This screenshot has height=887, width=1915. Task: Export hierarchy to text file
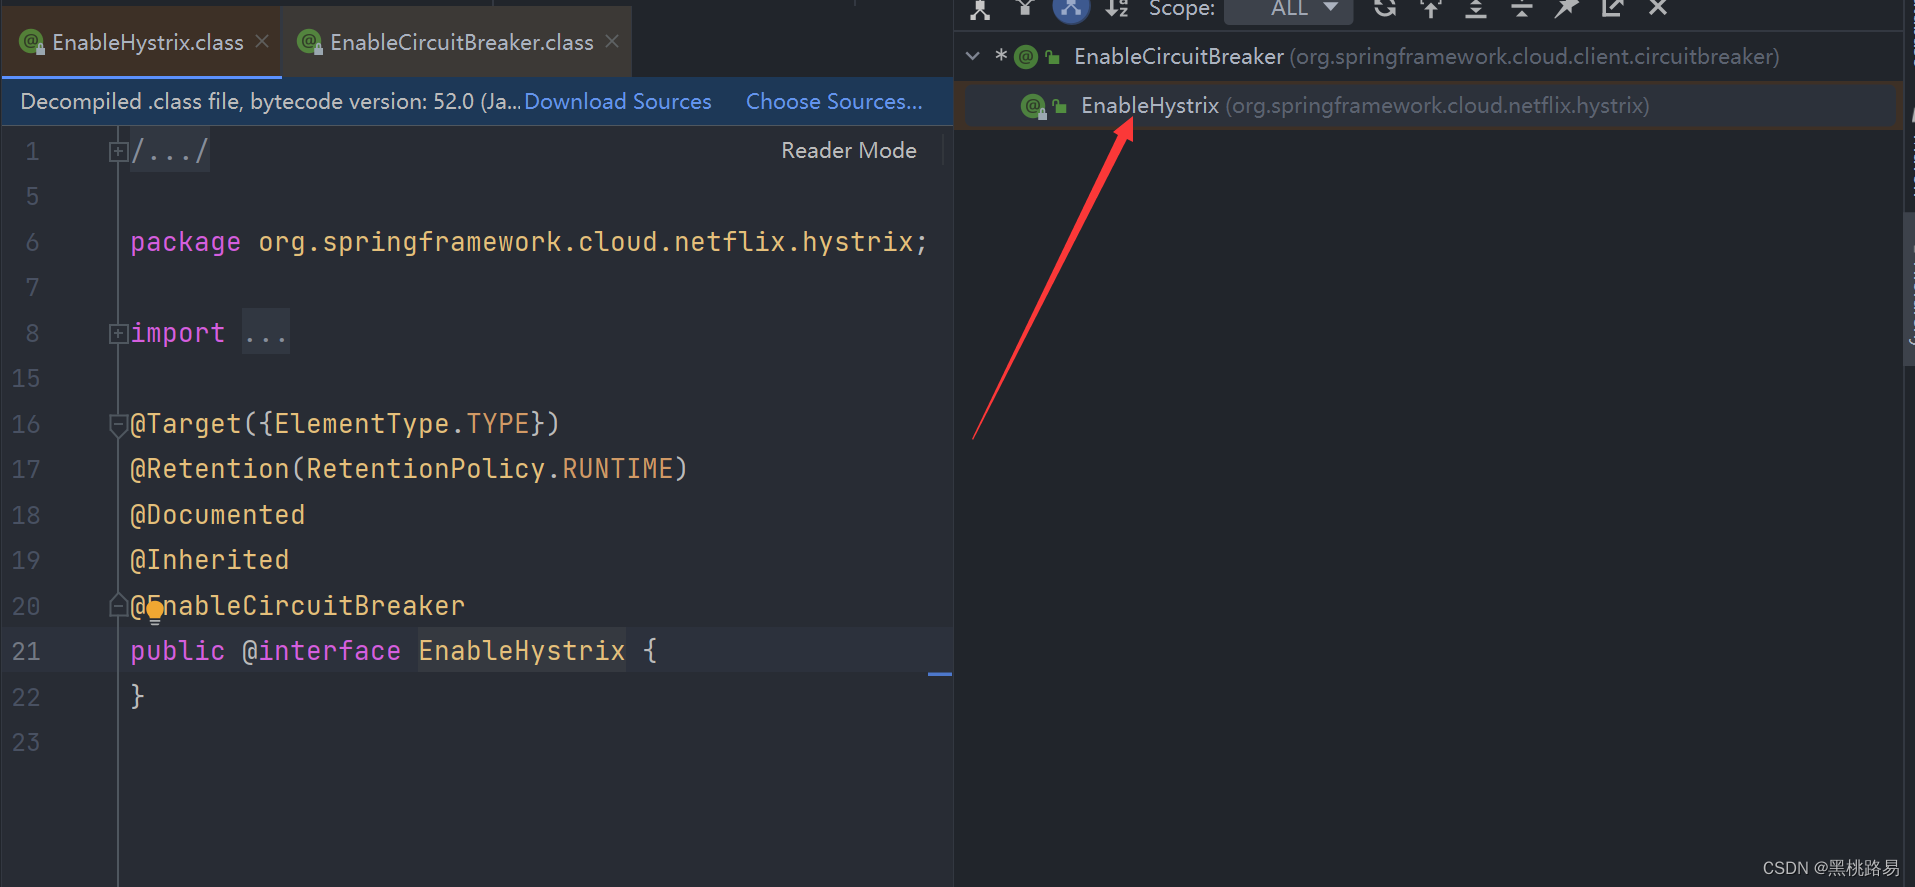(x=1612, y=9)
